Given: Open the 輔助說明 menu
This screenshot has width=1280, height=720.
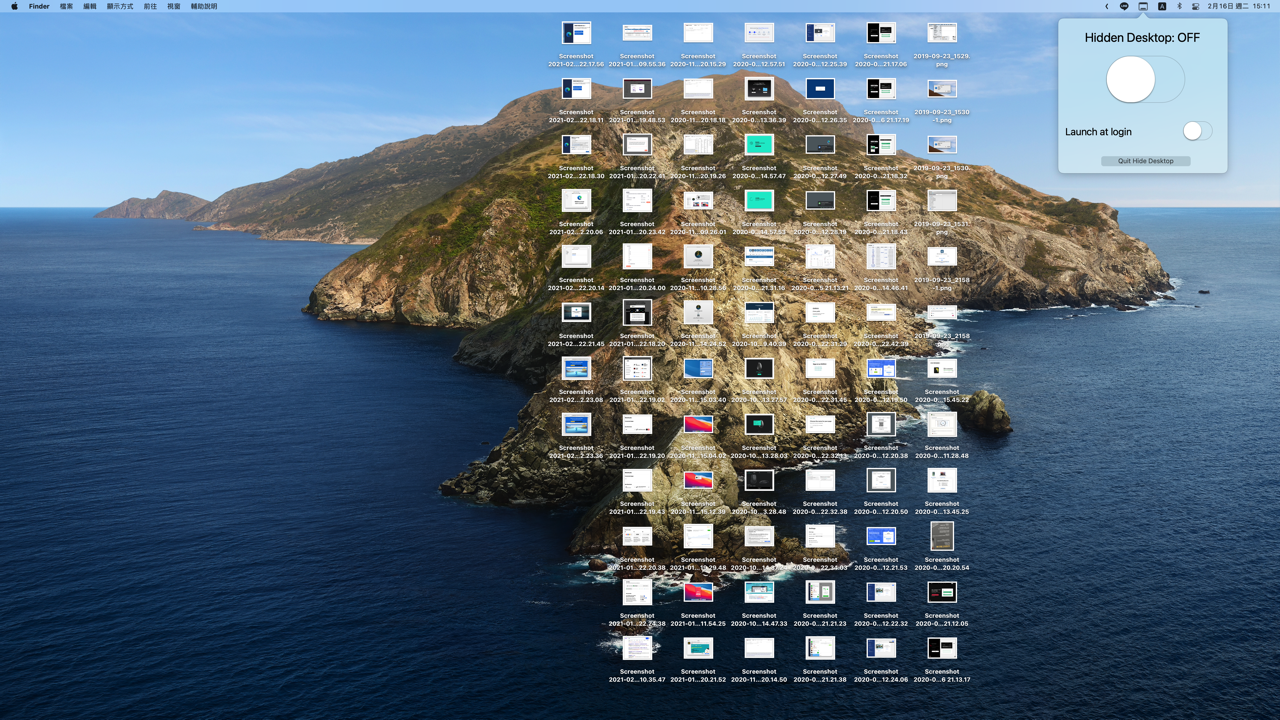Looking at the screenshot, I should click(204, 6).
